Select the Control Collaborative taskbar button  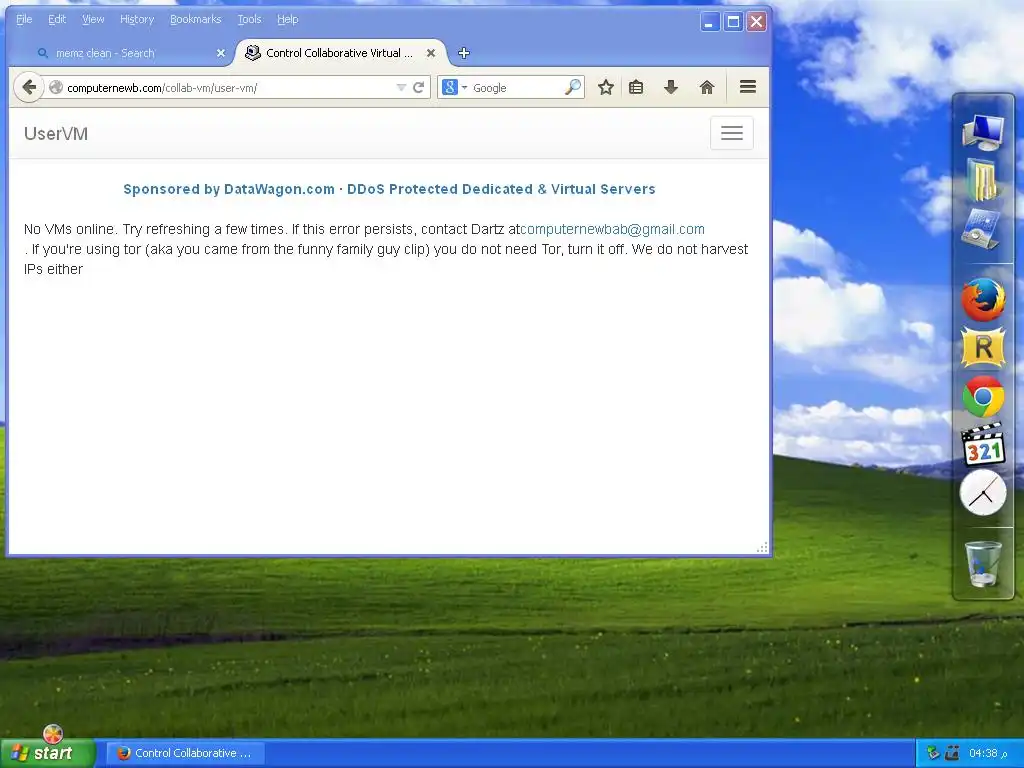tap(185, 753)
